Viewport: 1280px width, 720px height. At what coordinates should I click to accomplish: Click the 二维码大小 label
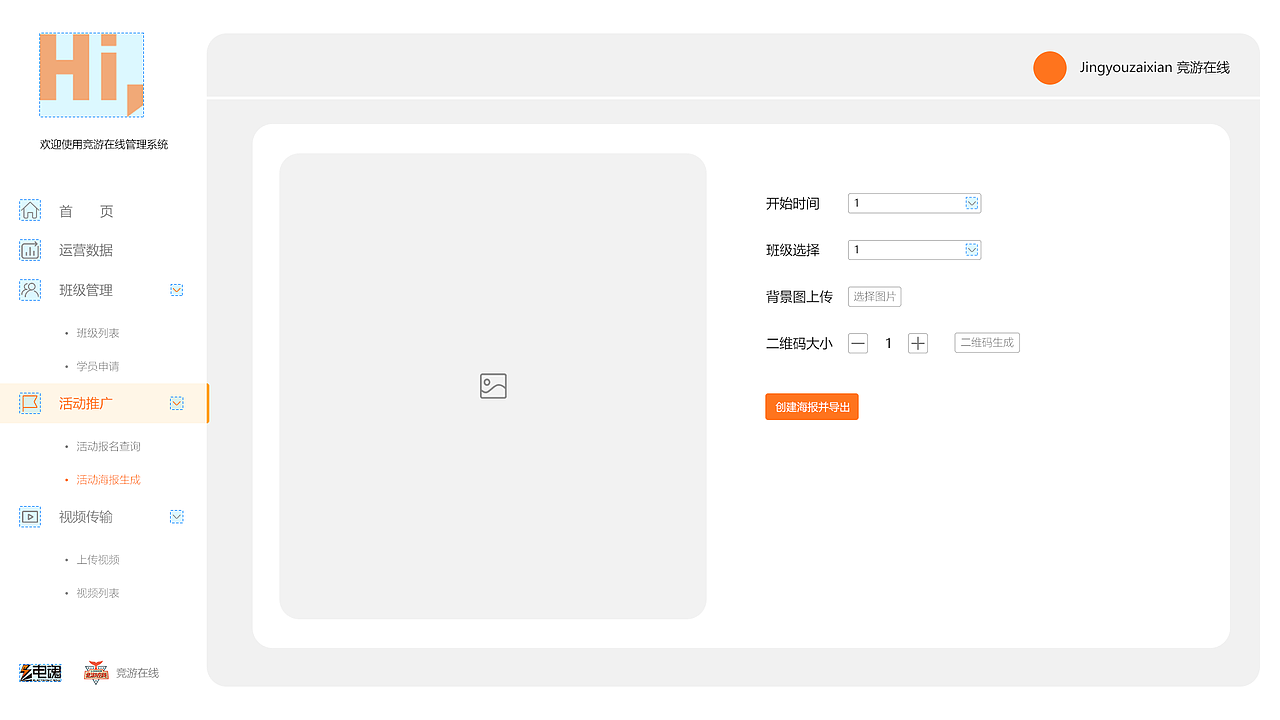(799, 343)
